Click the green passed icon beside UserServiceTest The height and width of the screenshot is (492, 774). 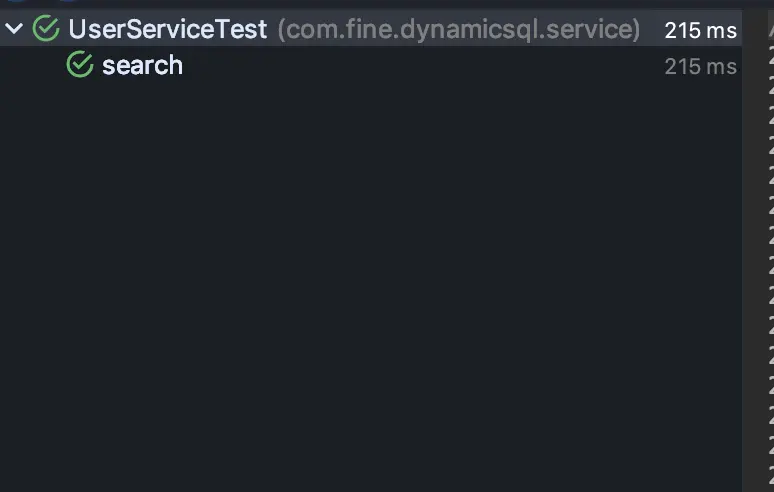[45, 29]
